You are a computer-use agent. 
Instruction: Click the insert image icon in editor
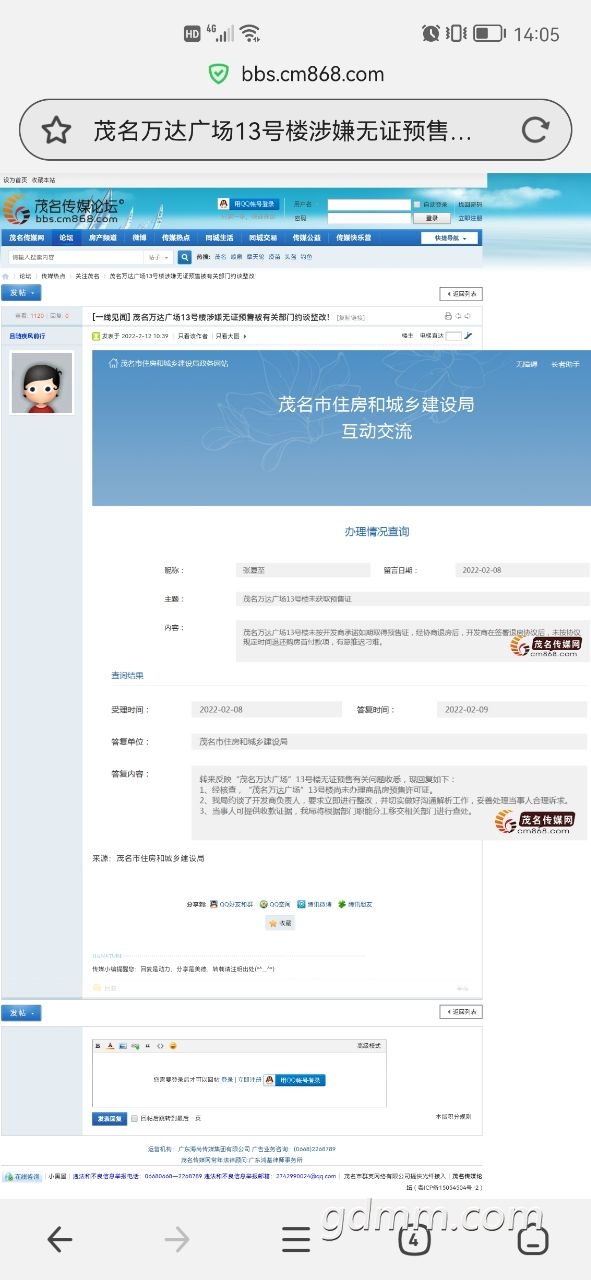(x=123, y=1046)
